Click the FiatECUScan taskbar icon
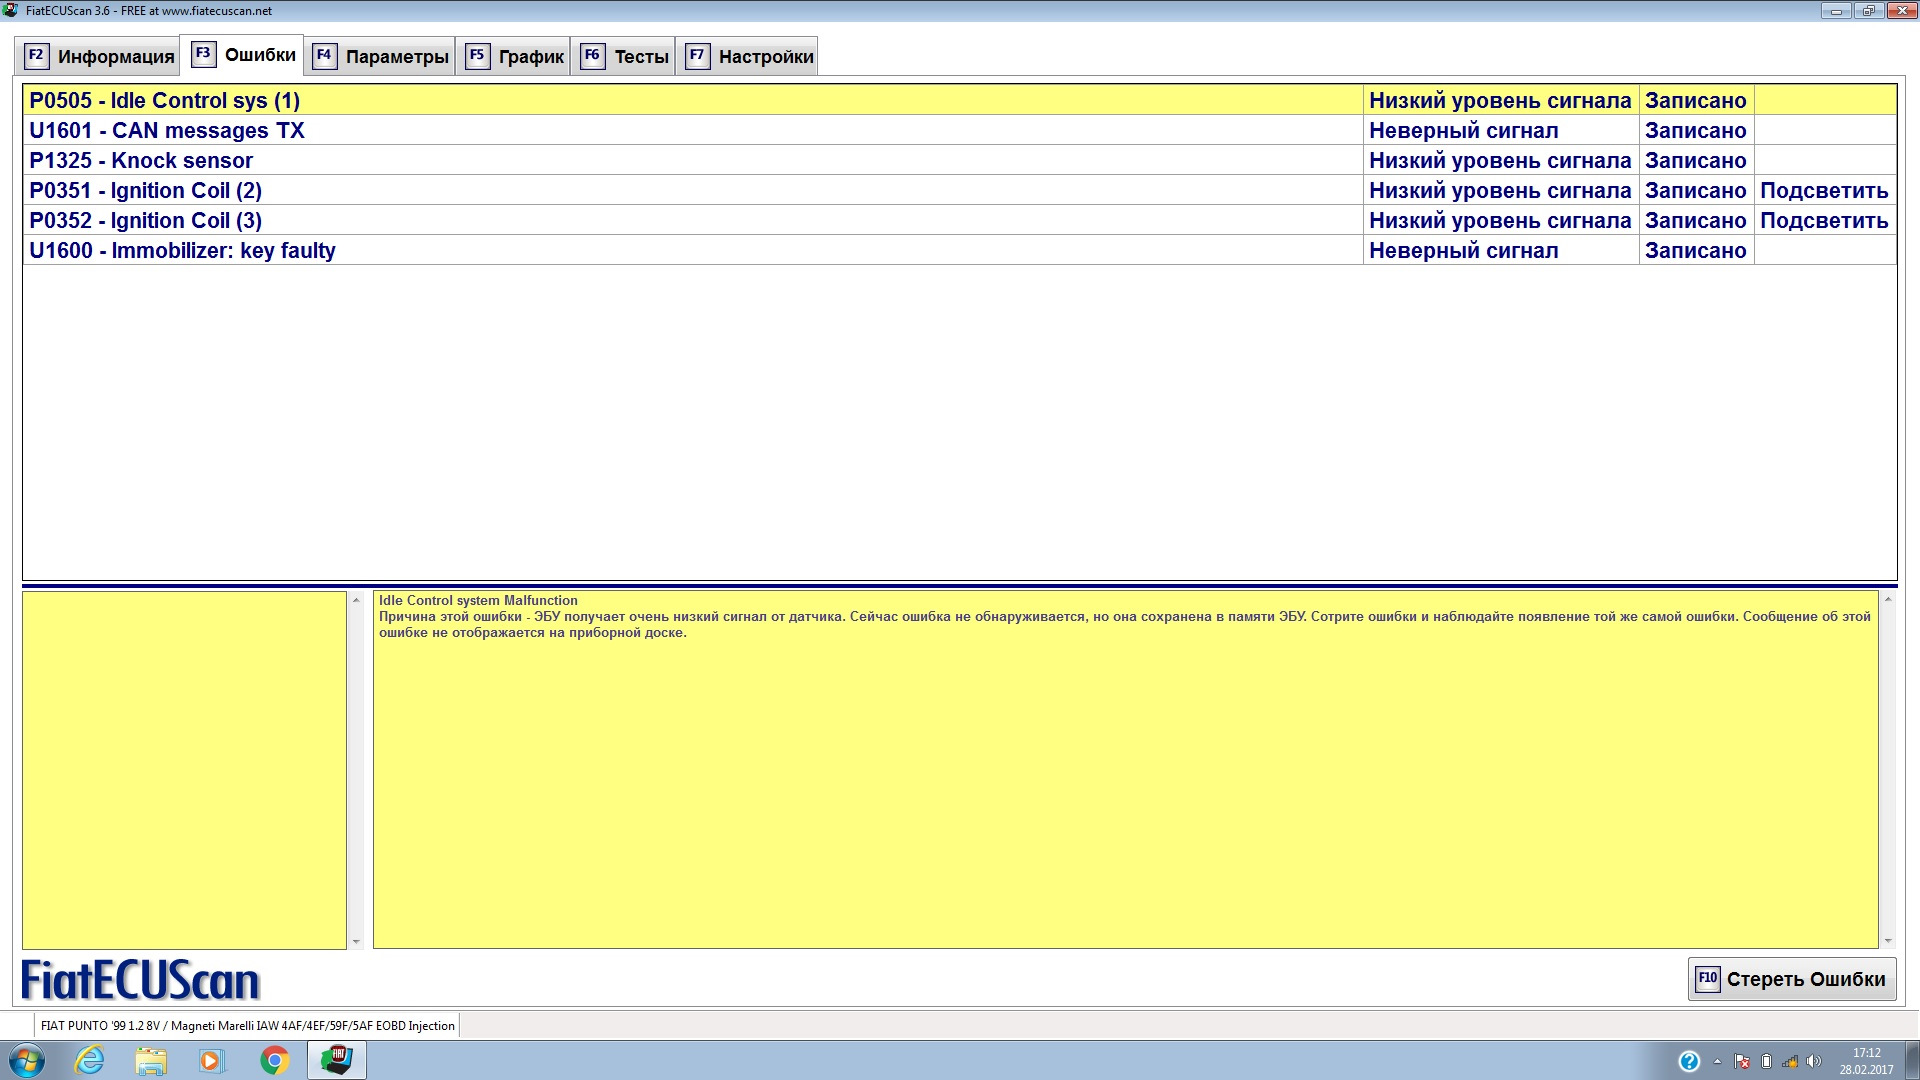 point(336,1060)
